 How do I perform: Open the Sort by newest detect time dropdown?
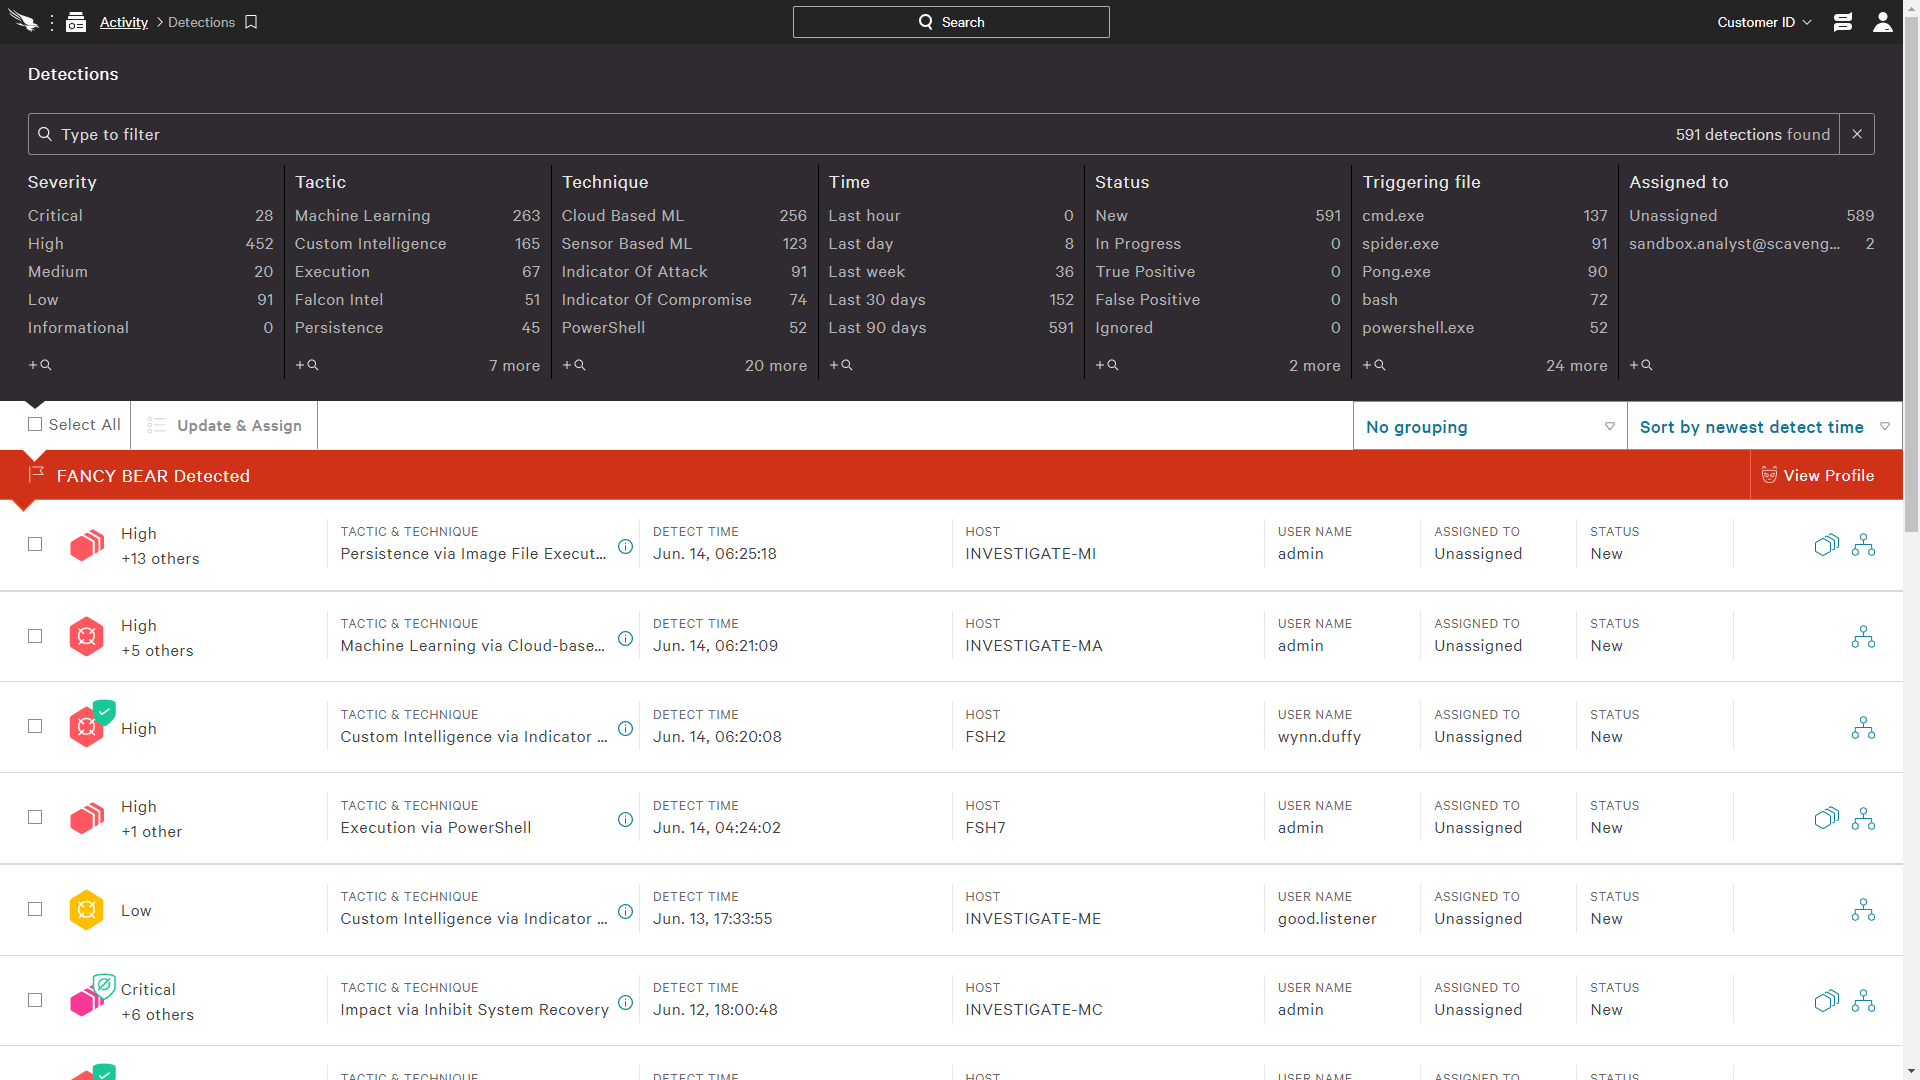point(1764,427)
